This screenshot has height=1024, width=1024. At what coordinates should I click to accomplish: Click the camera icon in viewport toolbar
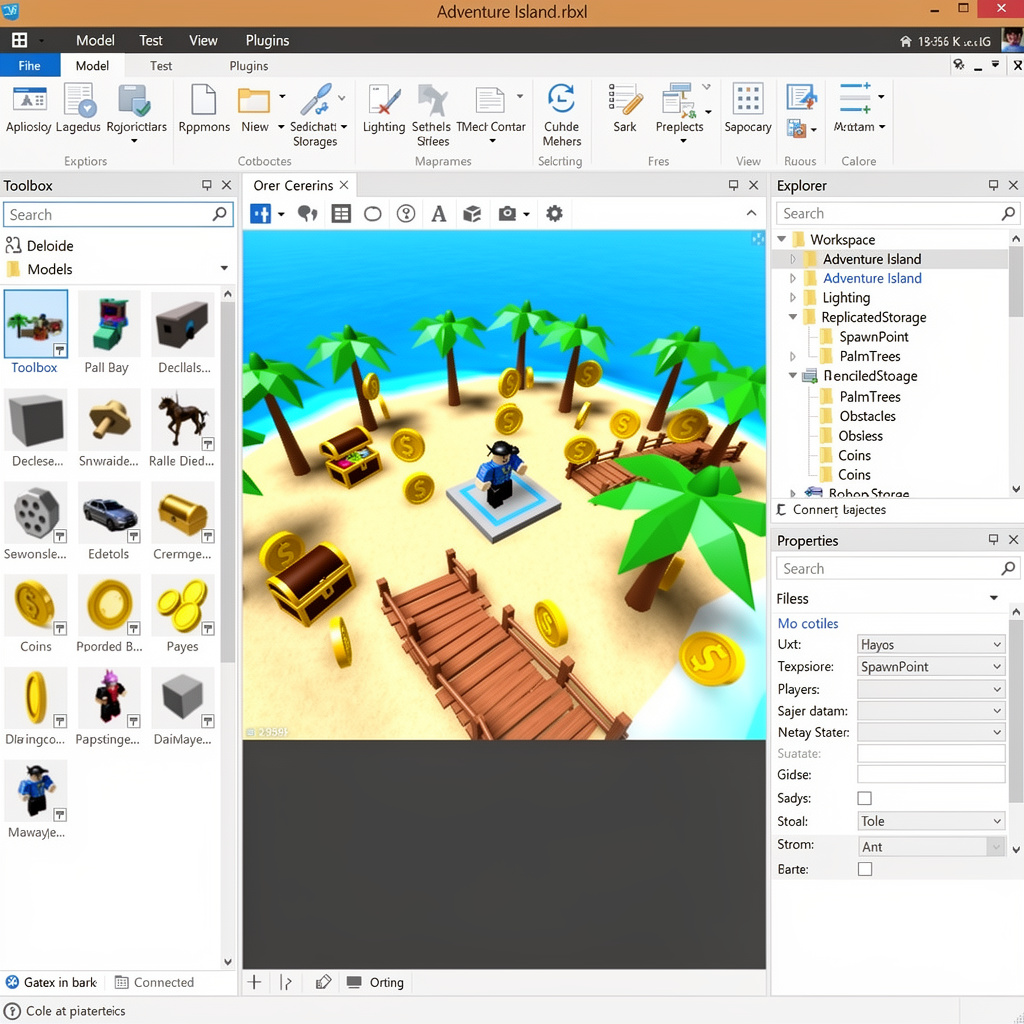click(507, 214)
